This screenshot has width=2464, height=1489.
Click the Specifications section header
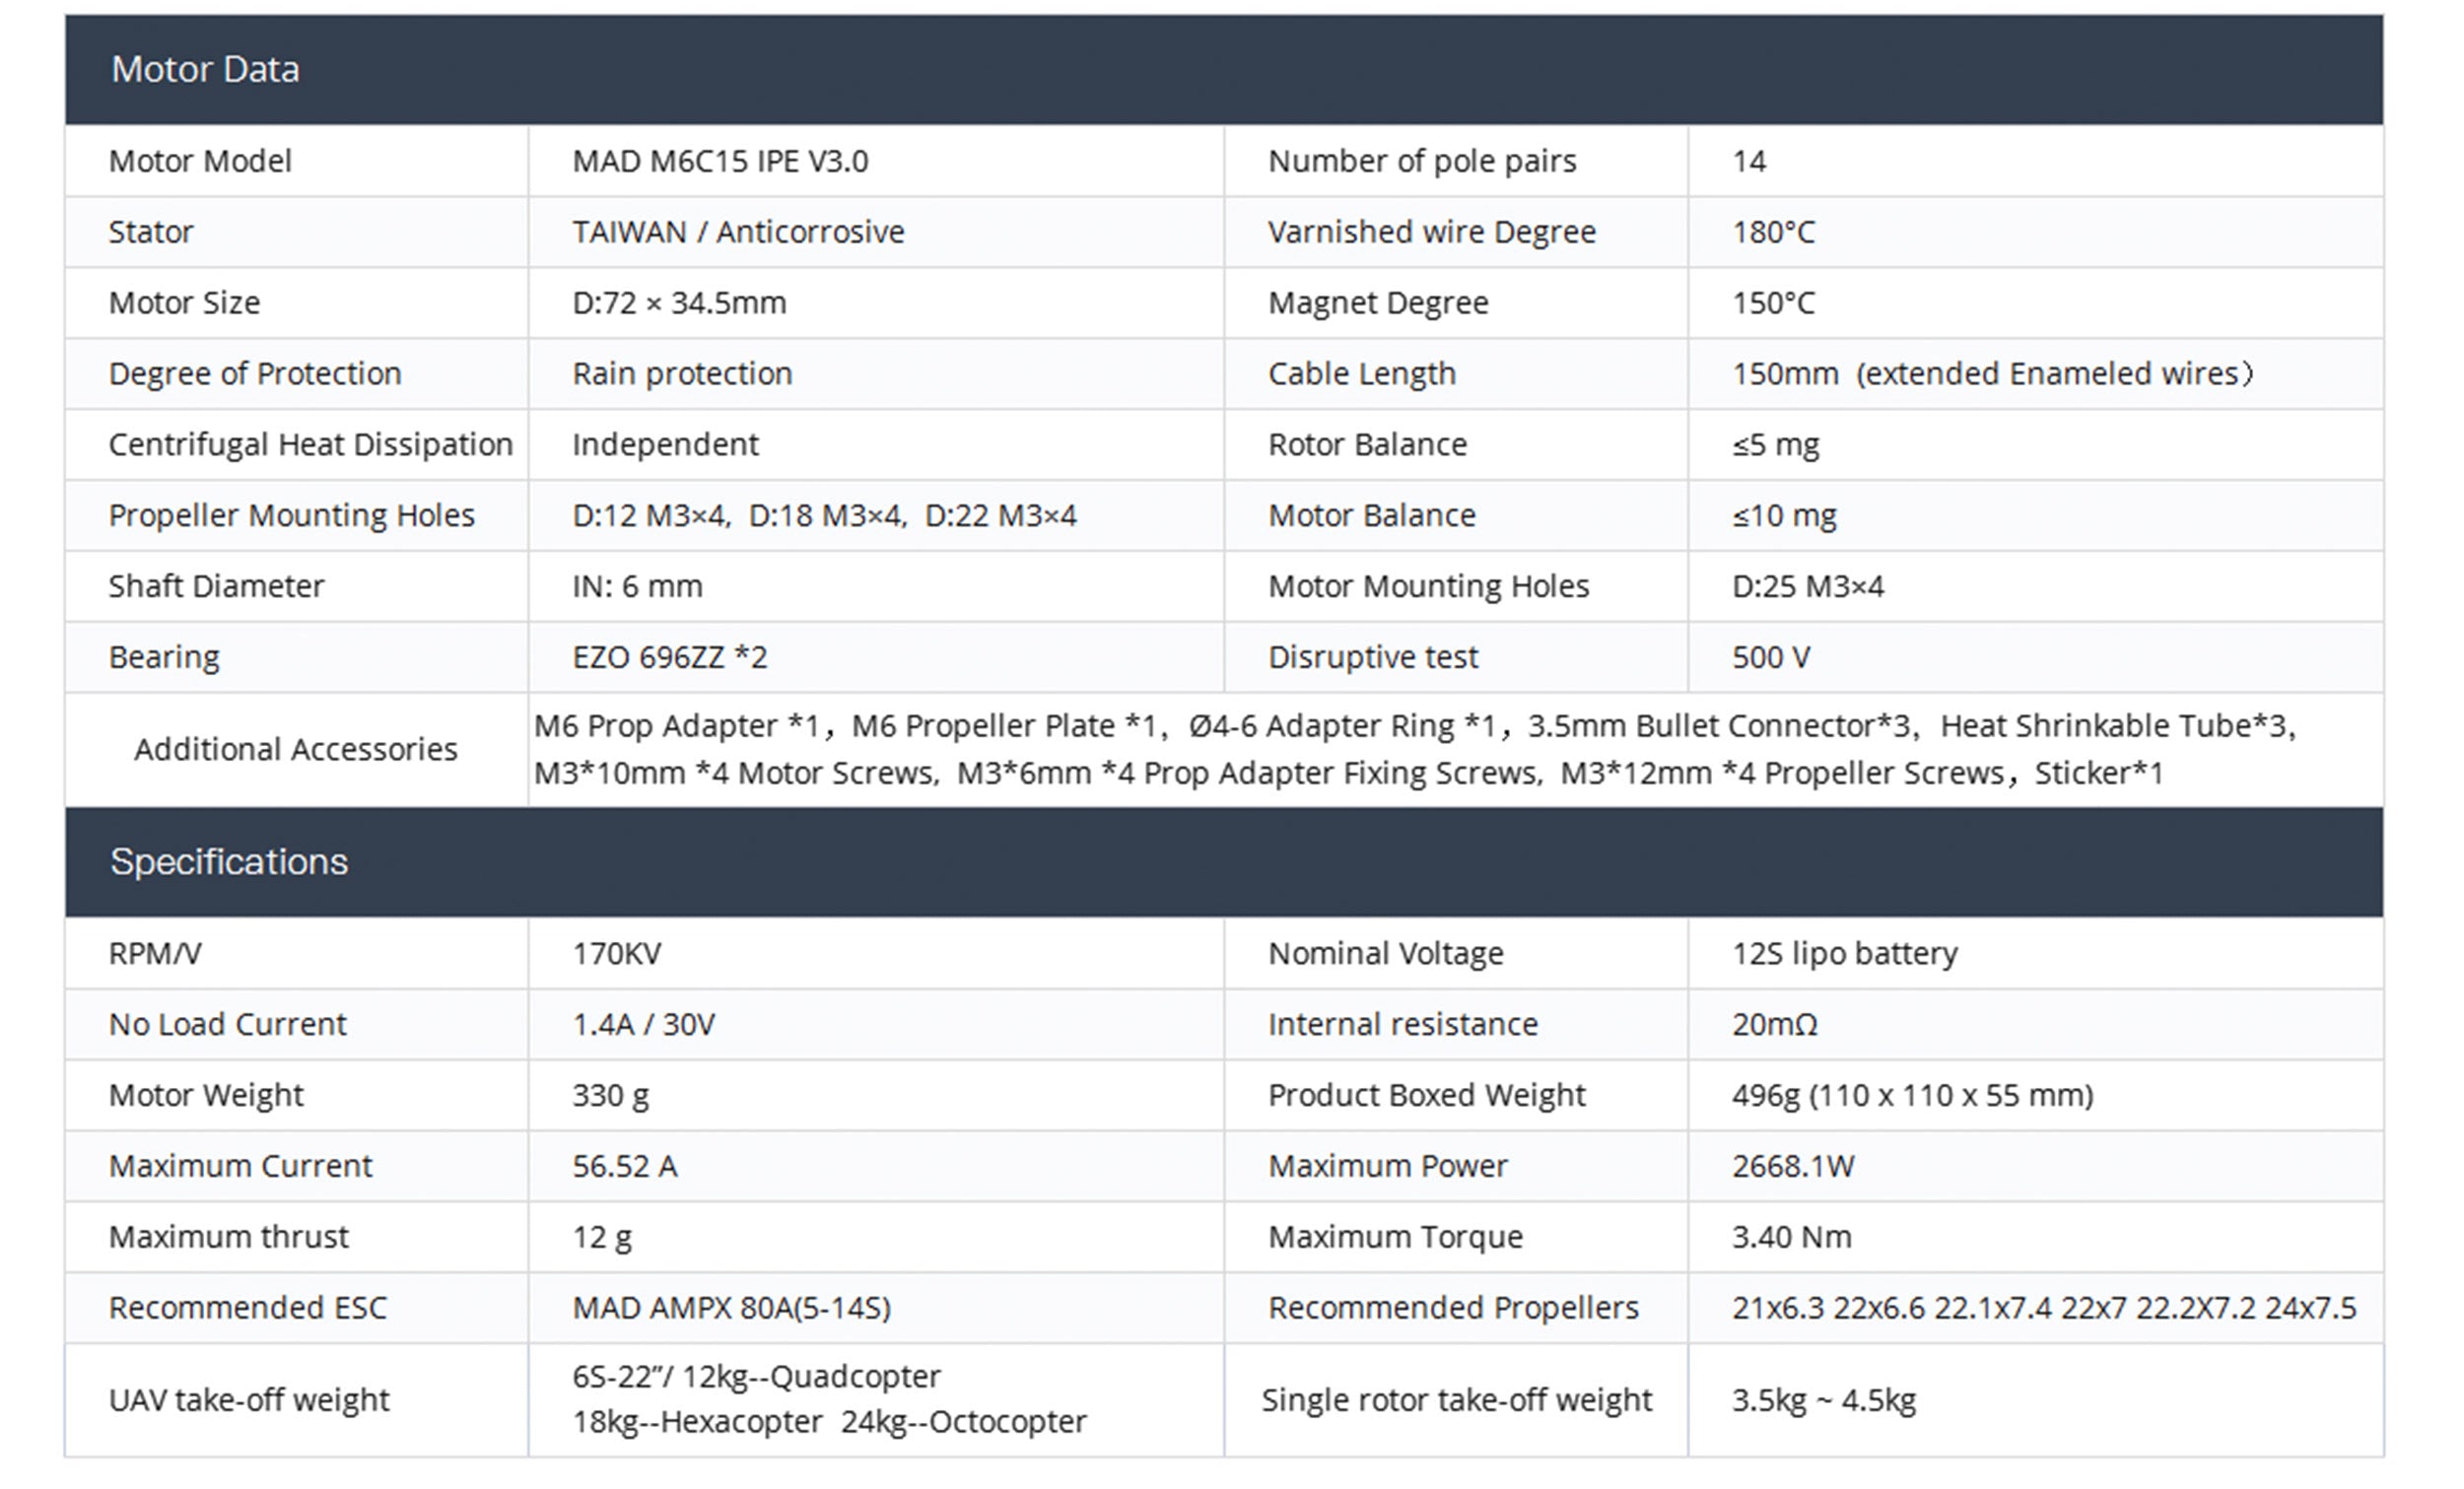point(229,862)
